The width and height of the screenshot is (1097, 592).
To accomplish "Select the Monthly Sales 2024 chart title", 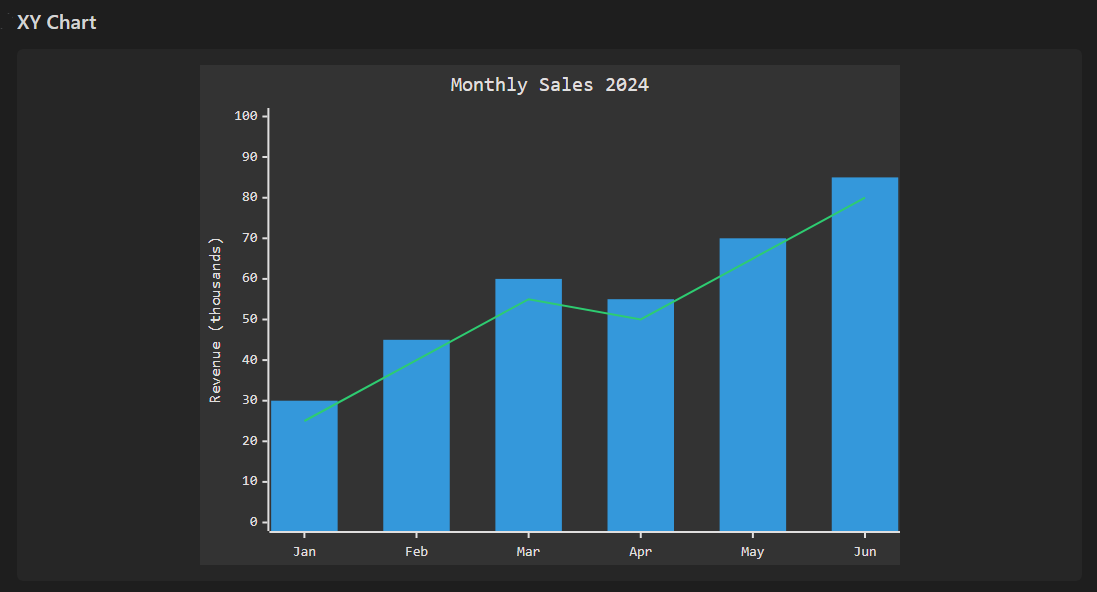I will click(x=549, y=85).
